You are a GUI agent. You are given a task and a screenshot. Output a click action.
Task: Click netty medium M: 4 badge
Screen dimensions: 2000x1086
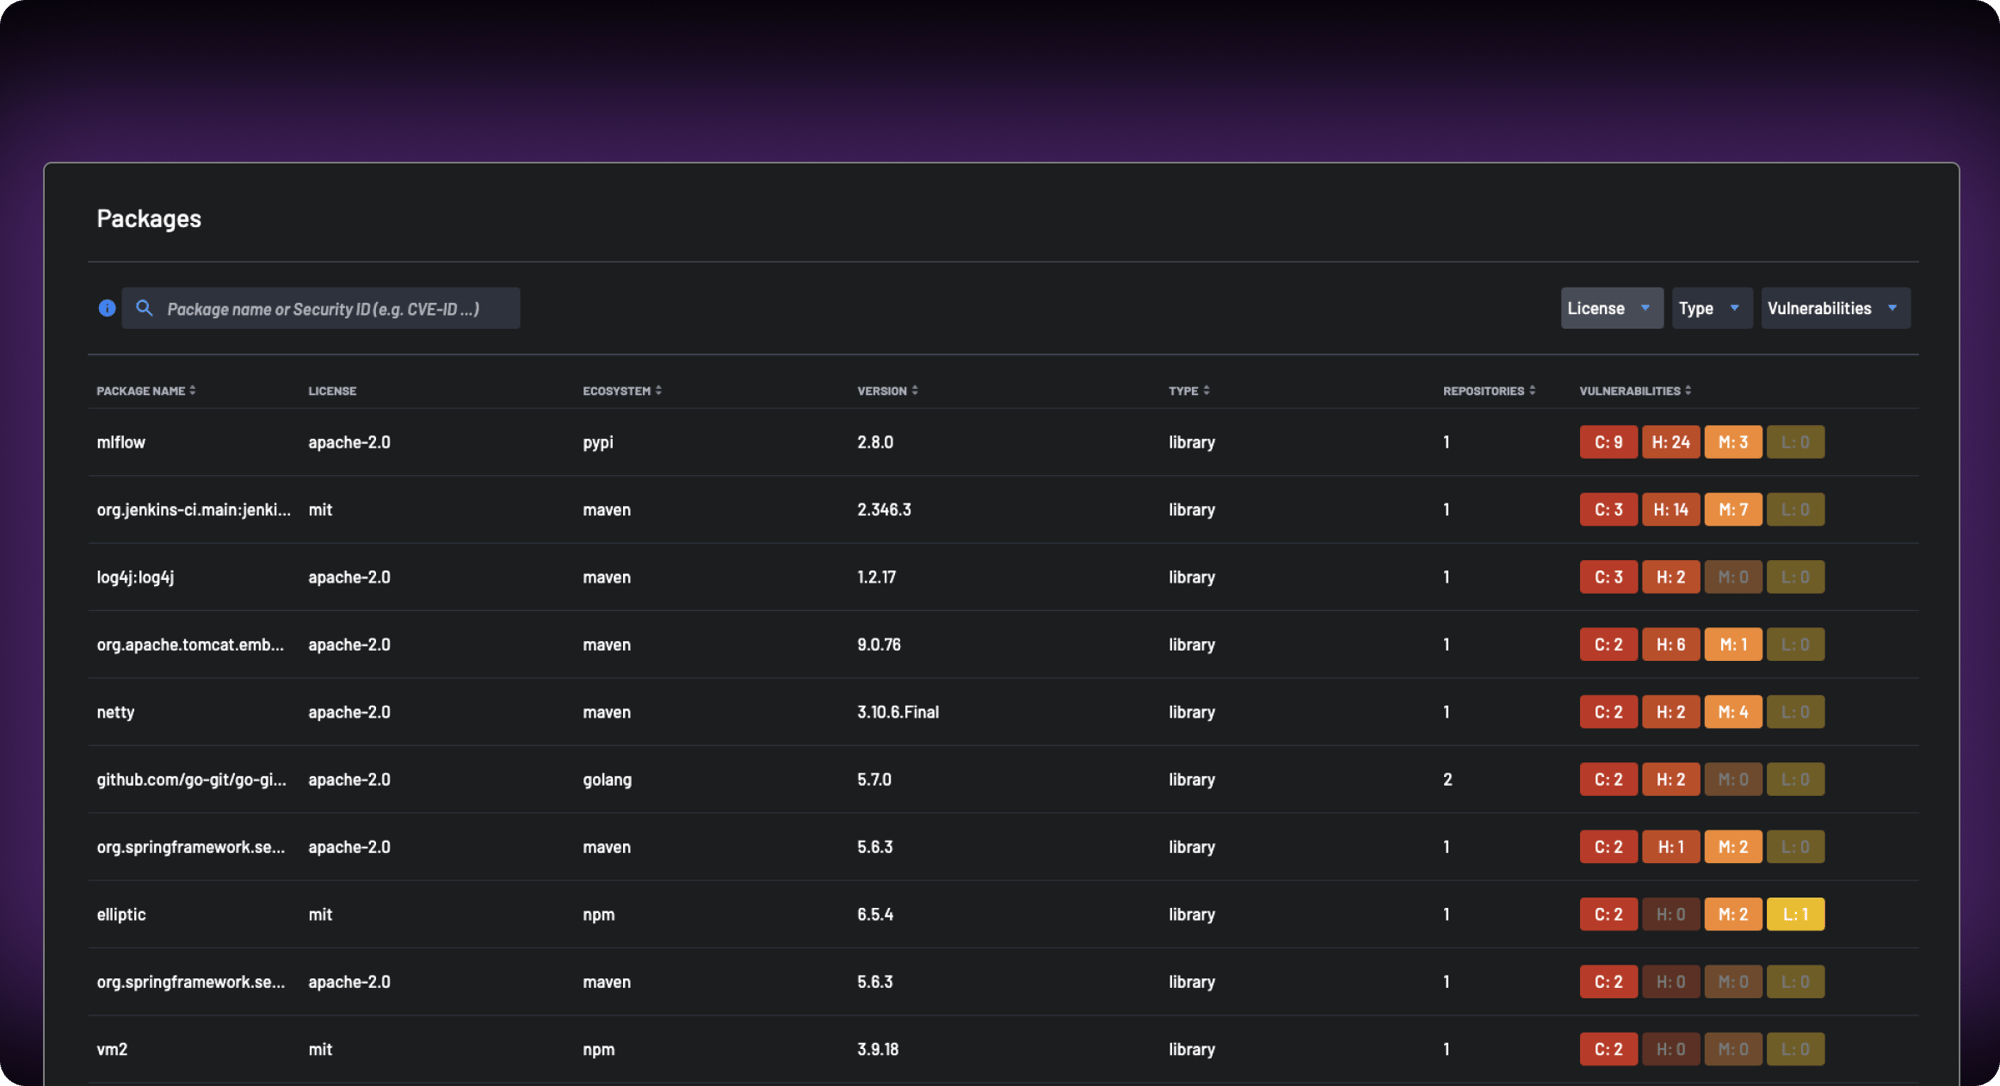(1732, 712)
